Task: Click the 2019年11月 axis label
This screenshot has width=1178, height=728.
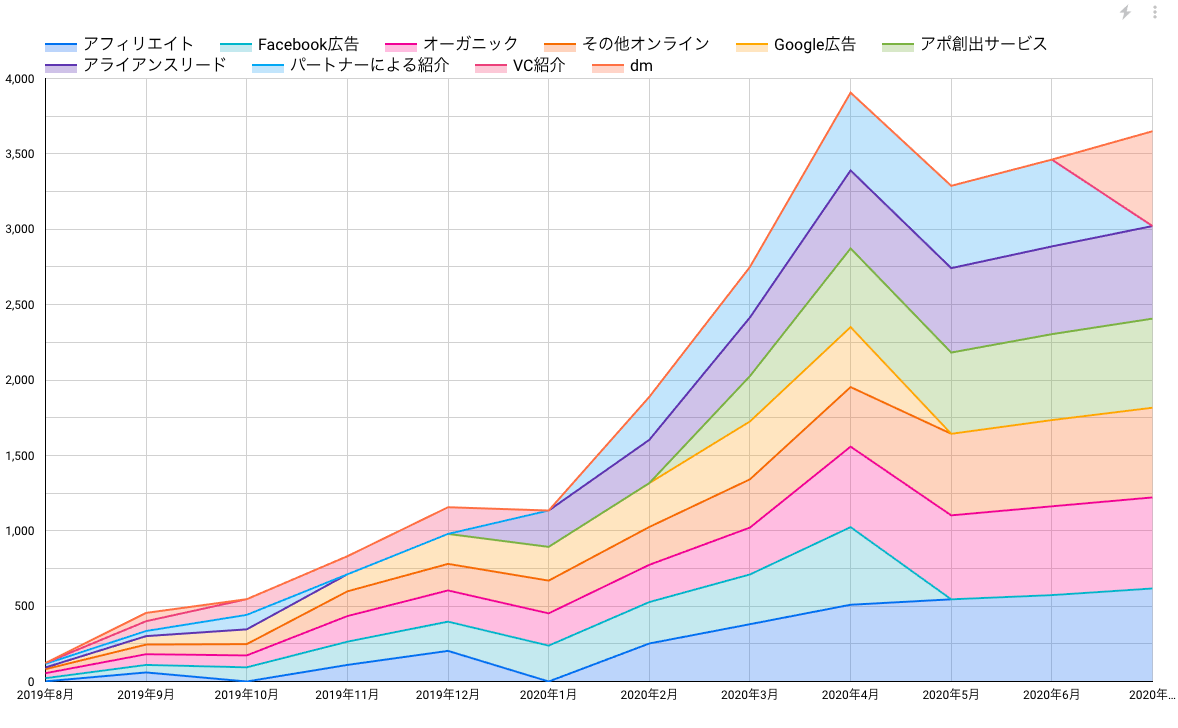Action: (x=347, y=695)
